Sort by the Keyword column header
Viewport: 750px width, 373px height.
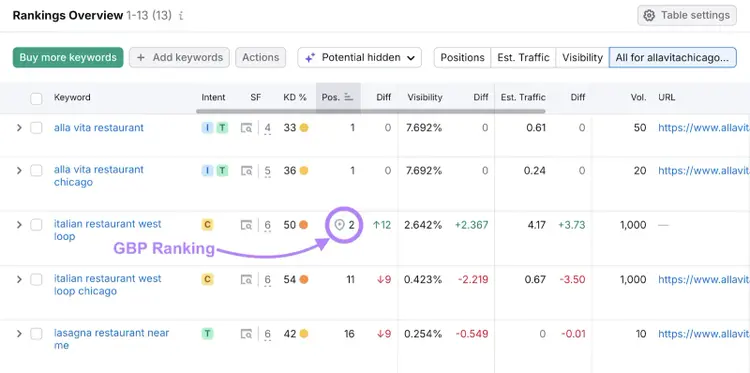72,98
